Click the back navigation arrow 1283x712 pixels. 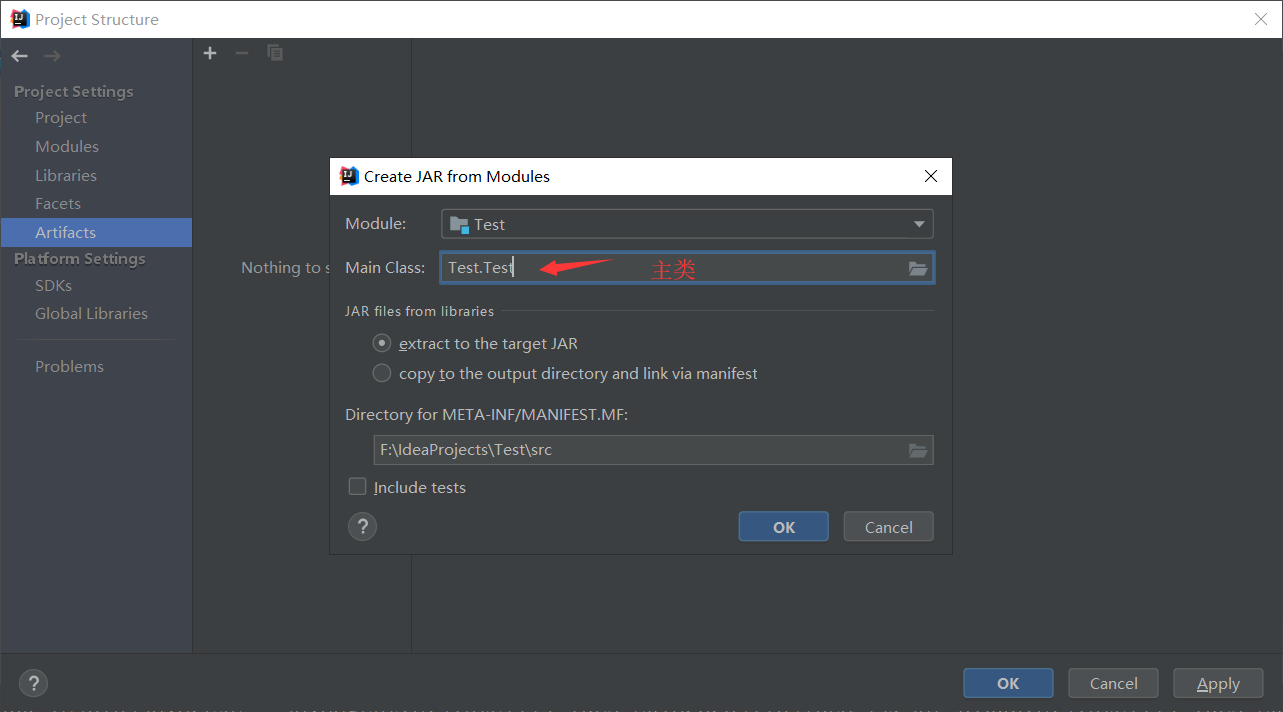(20, 56)
